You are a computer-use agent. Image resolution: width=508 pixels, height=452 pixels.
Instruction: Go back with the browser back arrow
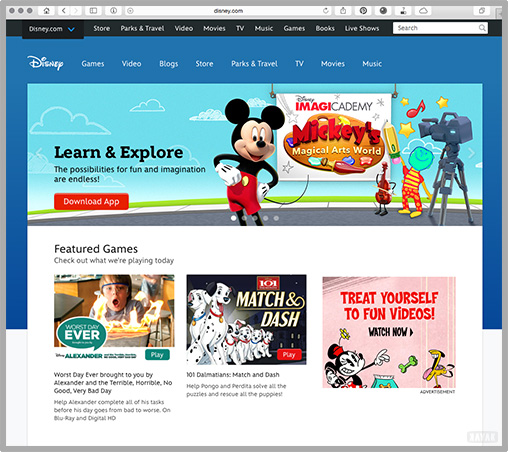tap(63, 11)
